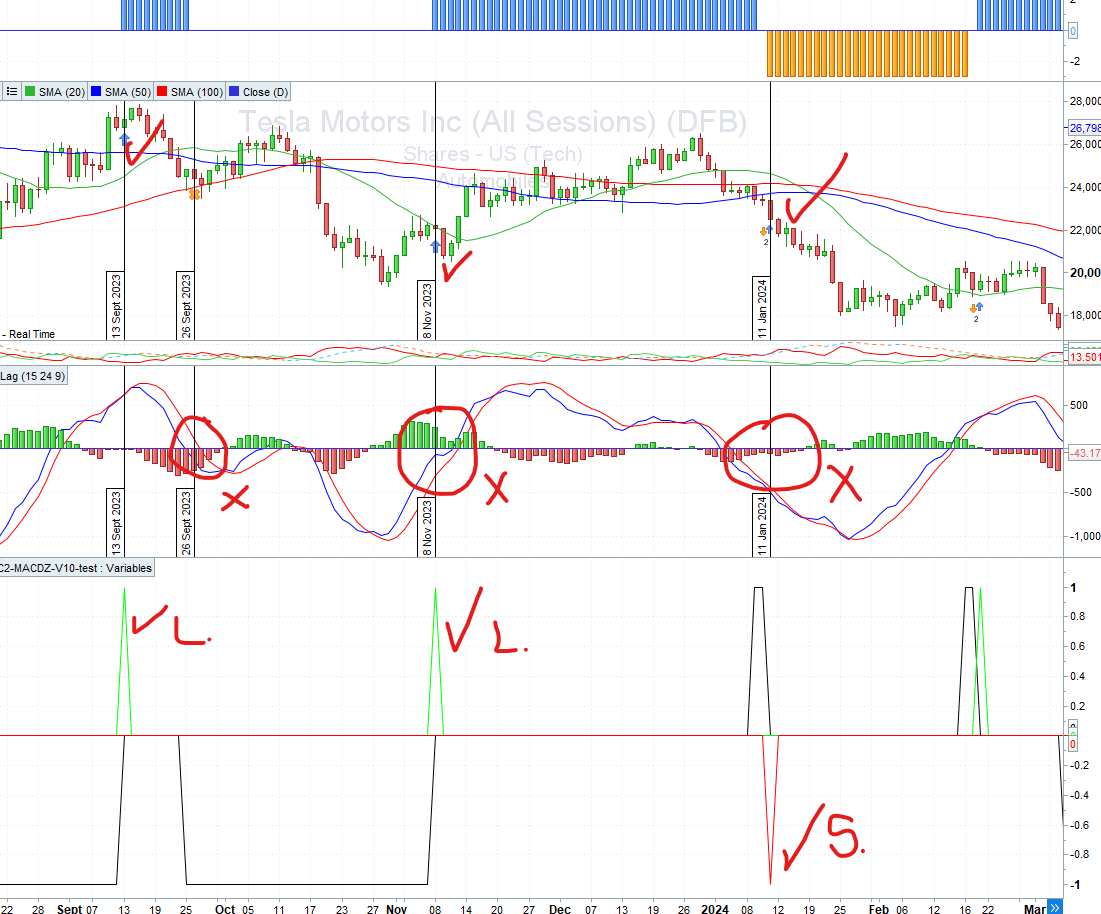Image resolution: width=1101 pixels, height=914 pixels.
Task: Select the 8 Nov 2023 marker on the MACD panel
Action: (x=427, y=527)
